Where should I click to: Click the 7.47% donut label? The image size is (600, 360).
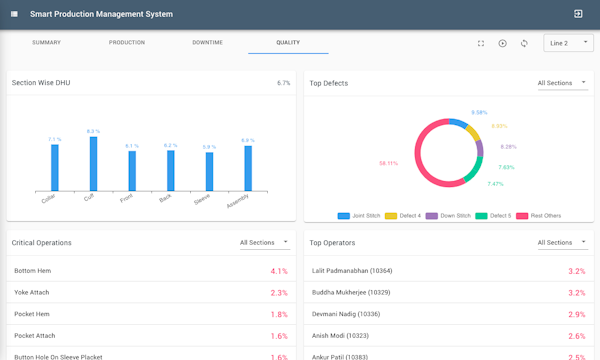tap(496, 184)
